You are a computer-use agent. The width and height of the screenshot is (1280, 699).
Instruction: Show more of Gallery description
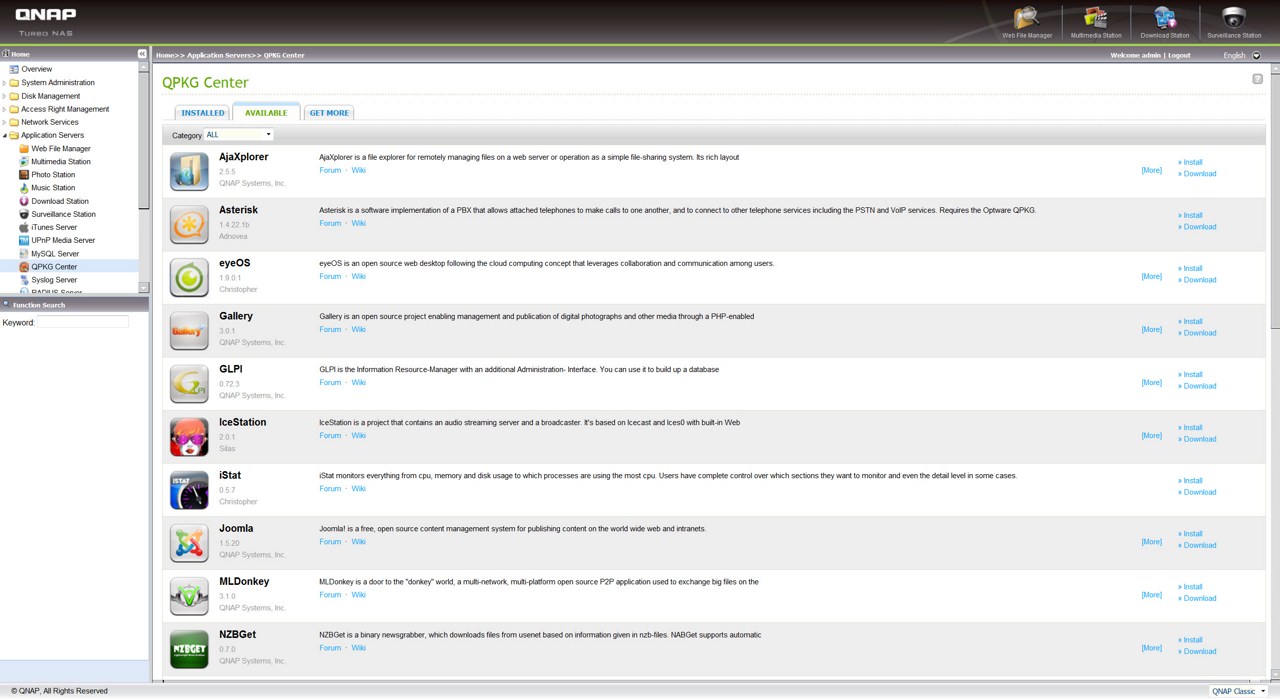point(1152,329)
